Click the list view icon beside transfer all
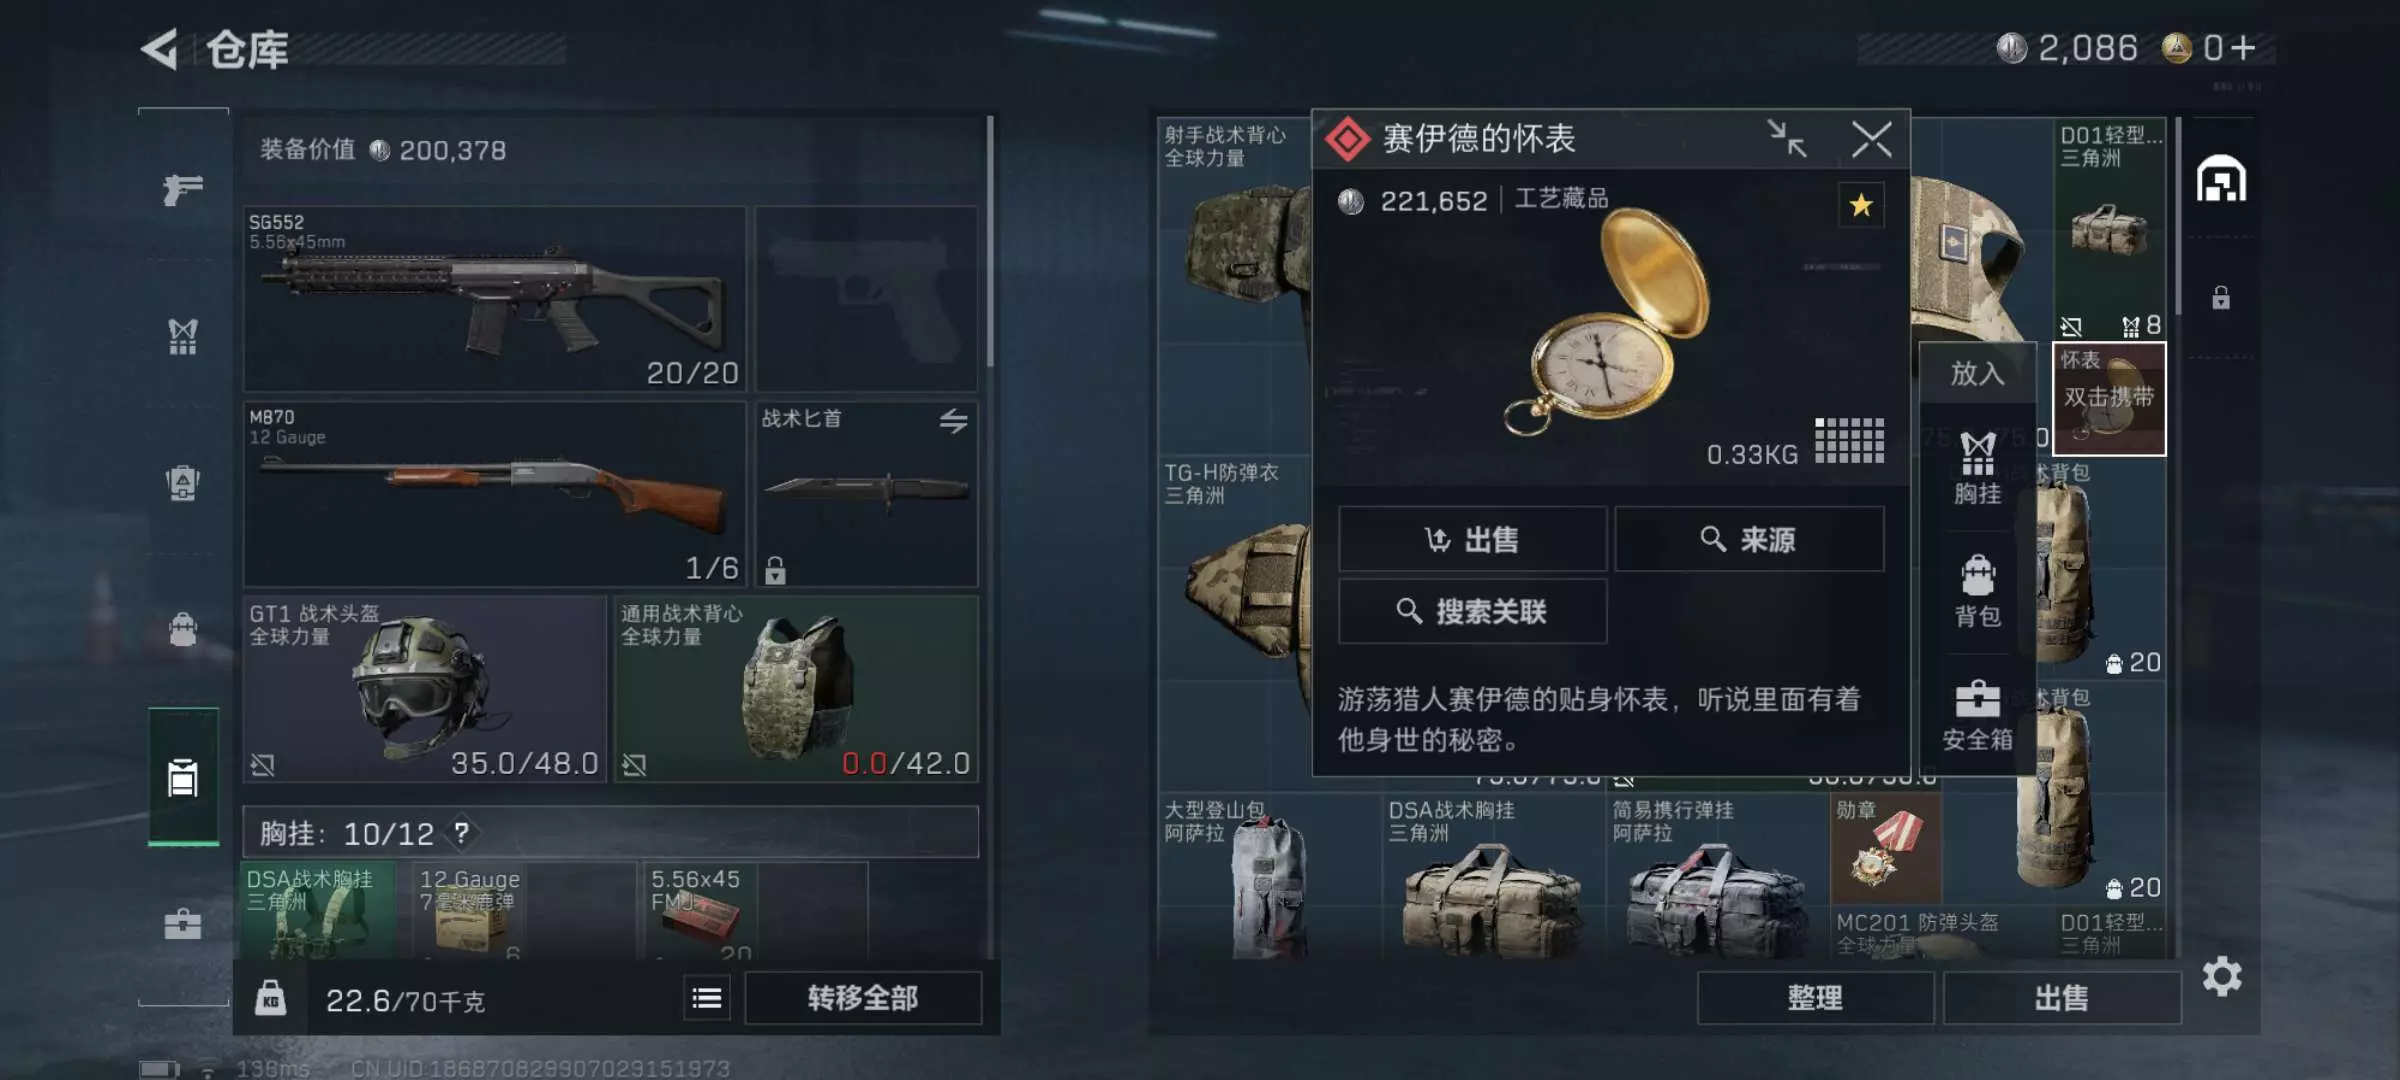 click(707, 997)
